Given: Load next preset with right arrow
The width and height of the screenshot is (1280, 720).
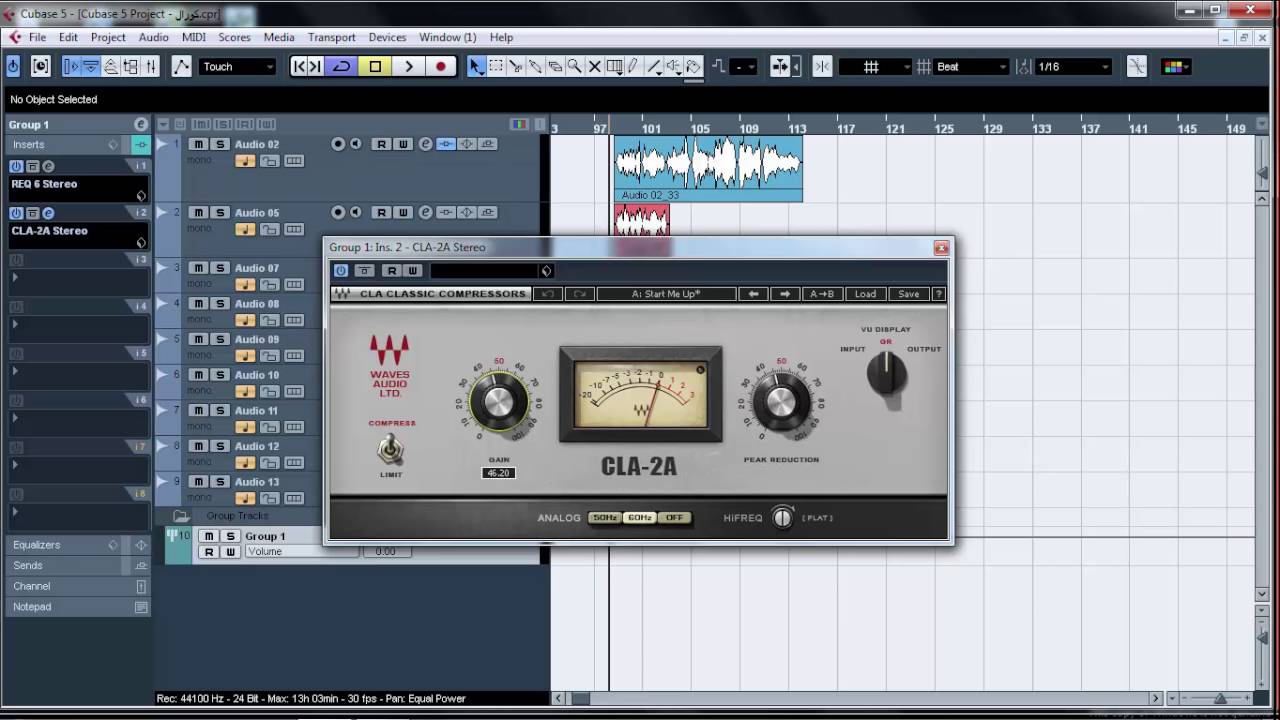Looking at the screenshot, I should 785,294.
